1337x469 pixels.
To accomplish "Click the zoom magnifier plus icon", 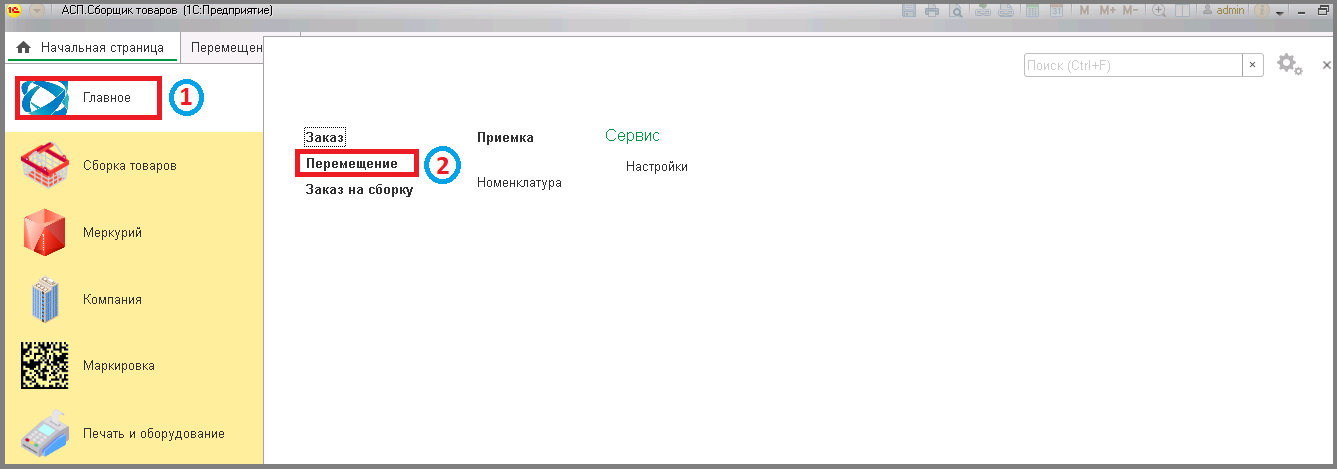I will [1159, 10].
